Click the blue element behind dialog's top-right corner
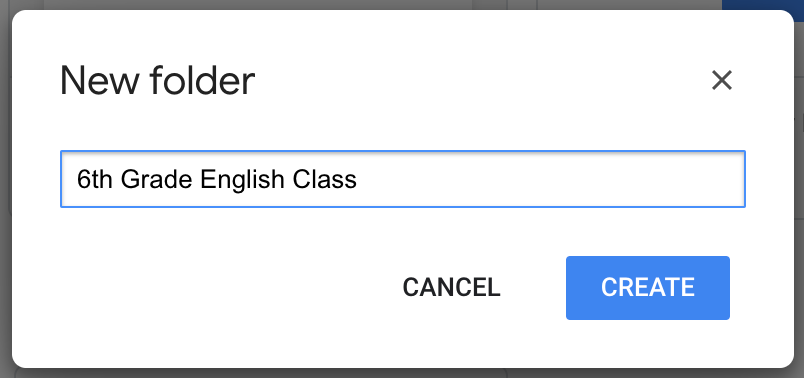 click(762, 5)
